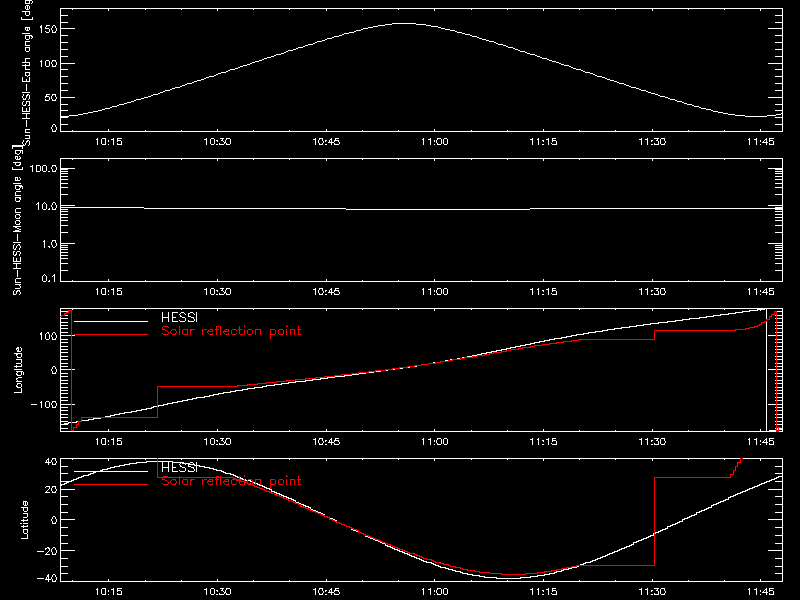Image resolution: width=800 pixels, height=600 pixels.
Task: Click the red step at 11:30 in Latitude plot
Action: [x=655, y=521]
